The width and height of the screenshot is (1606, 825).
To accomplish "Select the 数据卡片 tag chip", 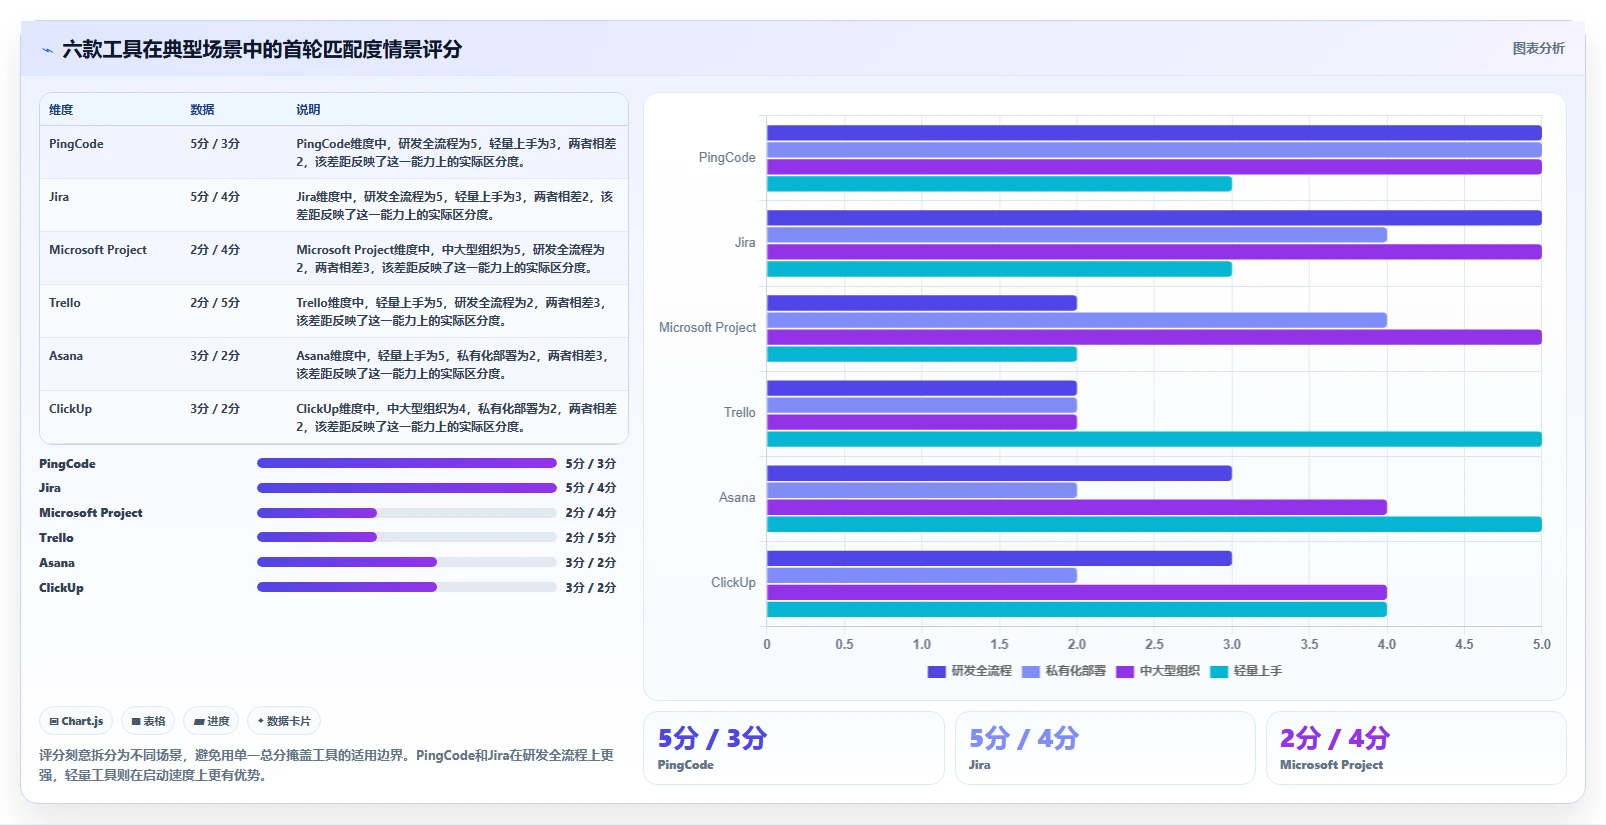I will click(x=284, y=721).
